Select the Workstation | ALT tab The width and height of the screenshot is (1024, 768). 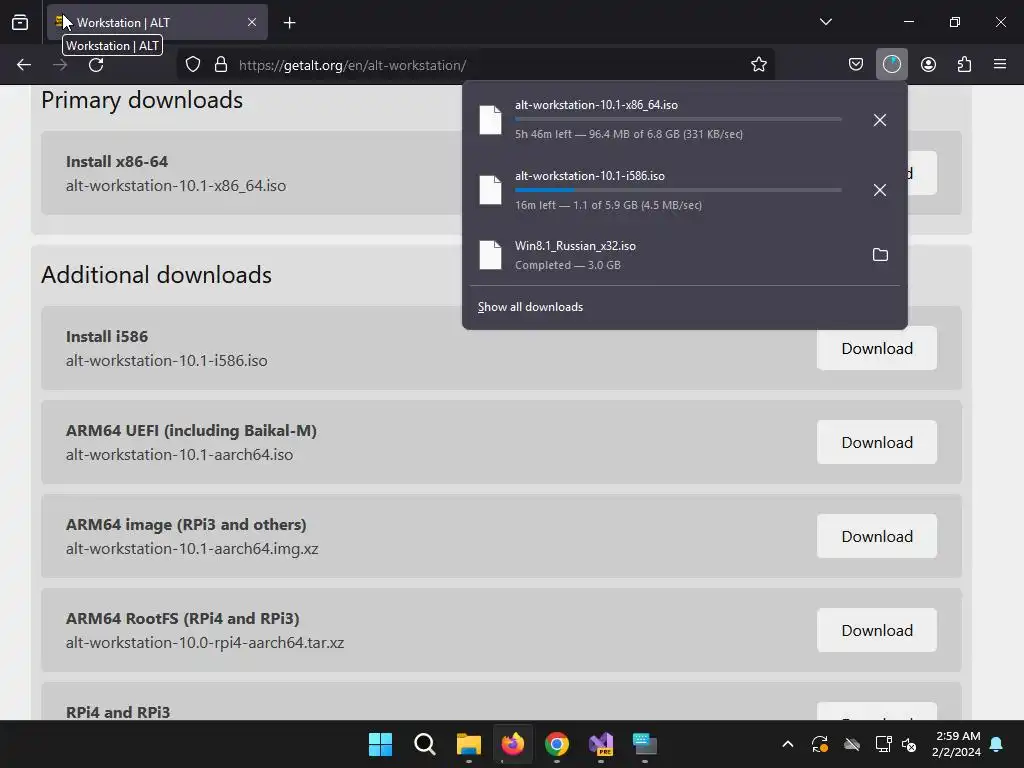click(x=157, y=22)
